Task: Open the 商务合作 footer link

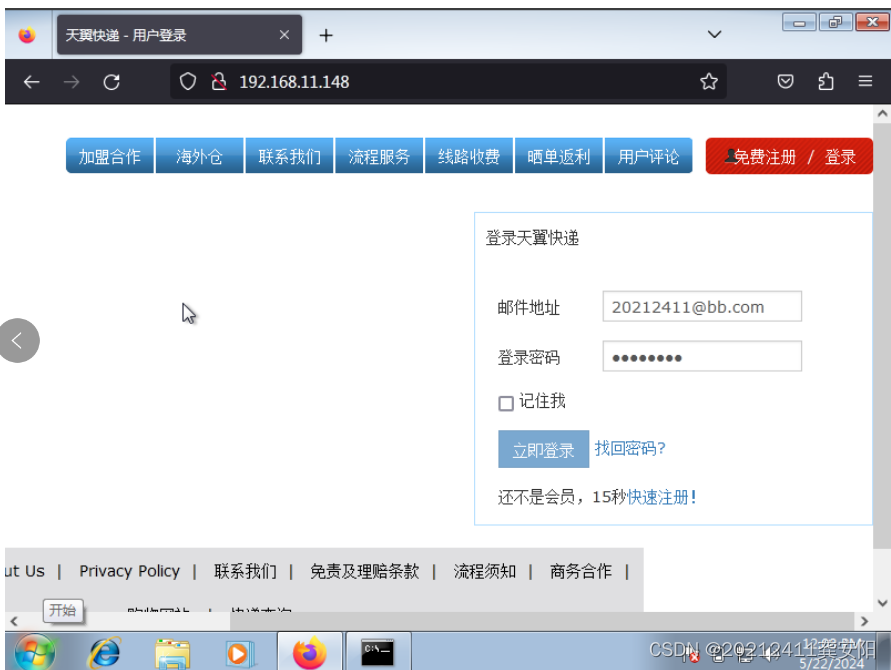Action: (x=581, y=571)
